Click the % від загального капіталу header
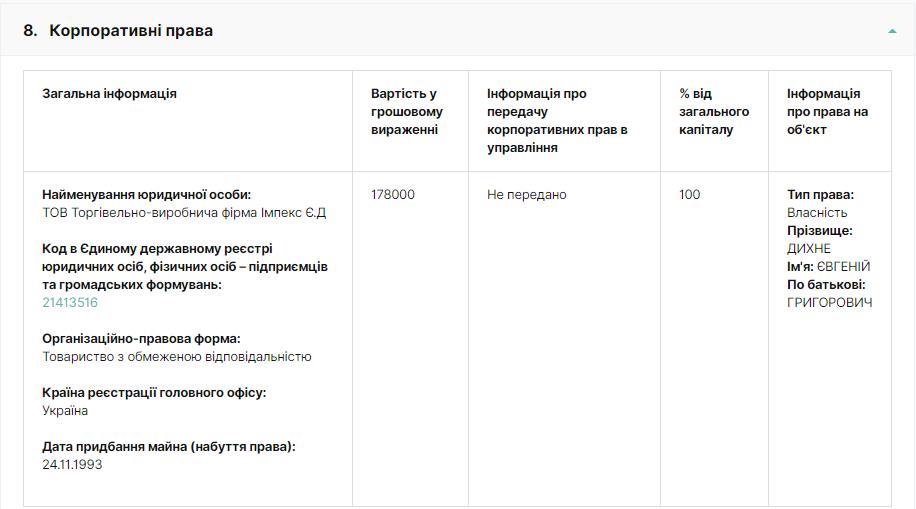 click(714, 112)
